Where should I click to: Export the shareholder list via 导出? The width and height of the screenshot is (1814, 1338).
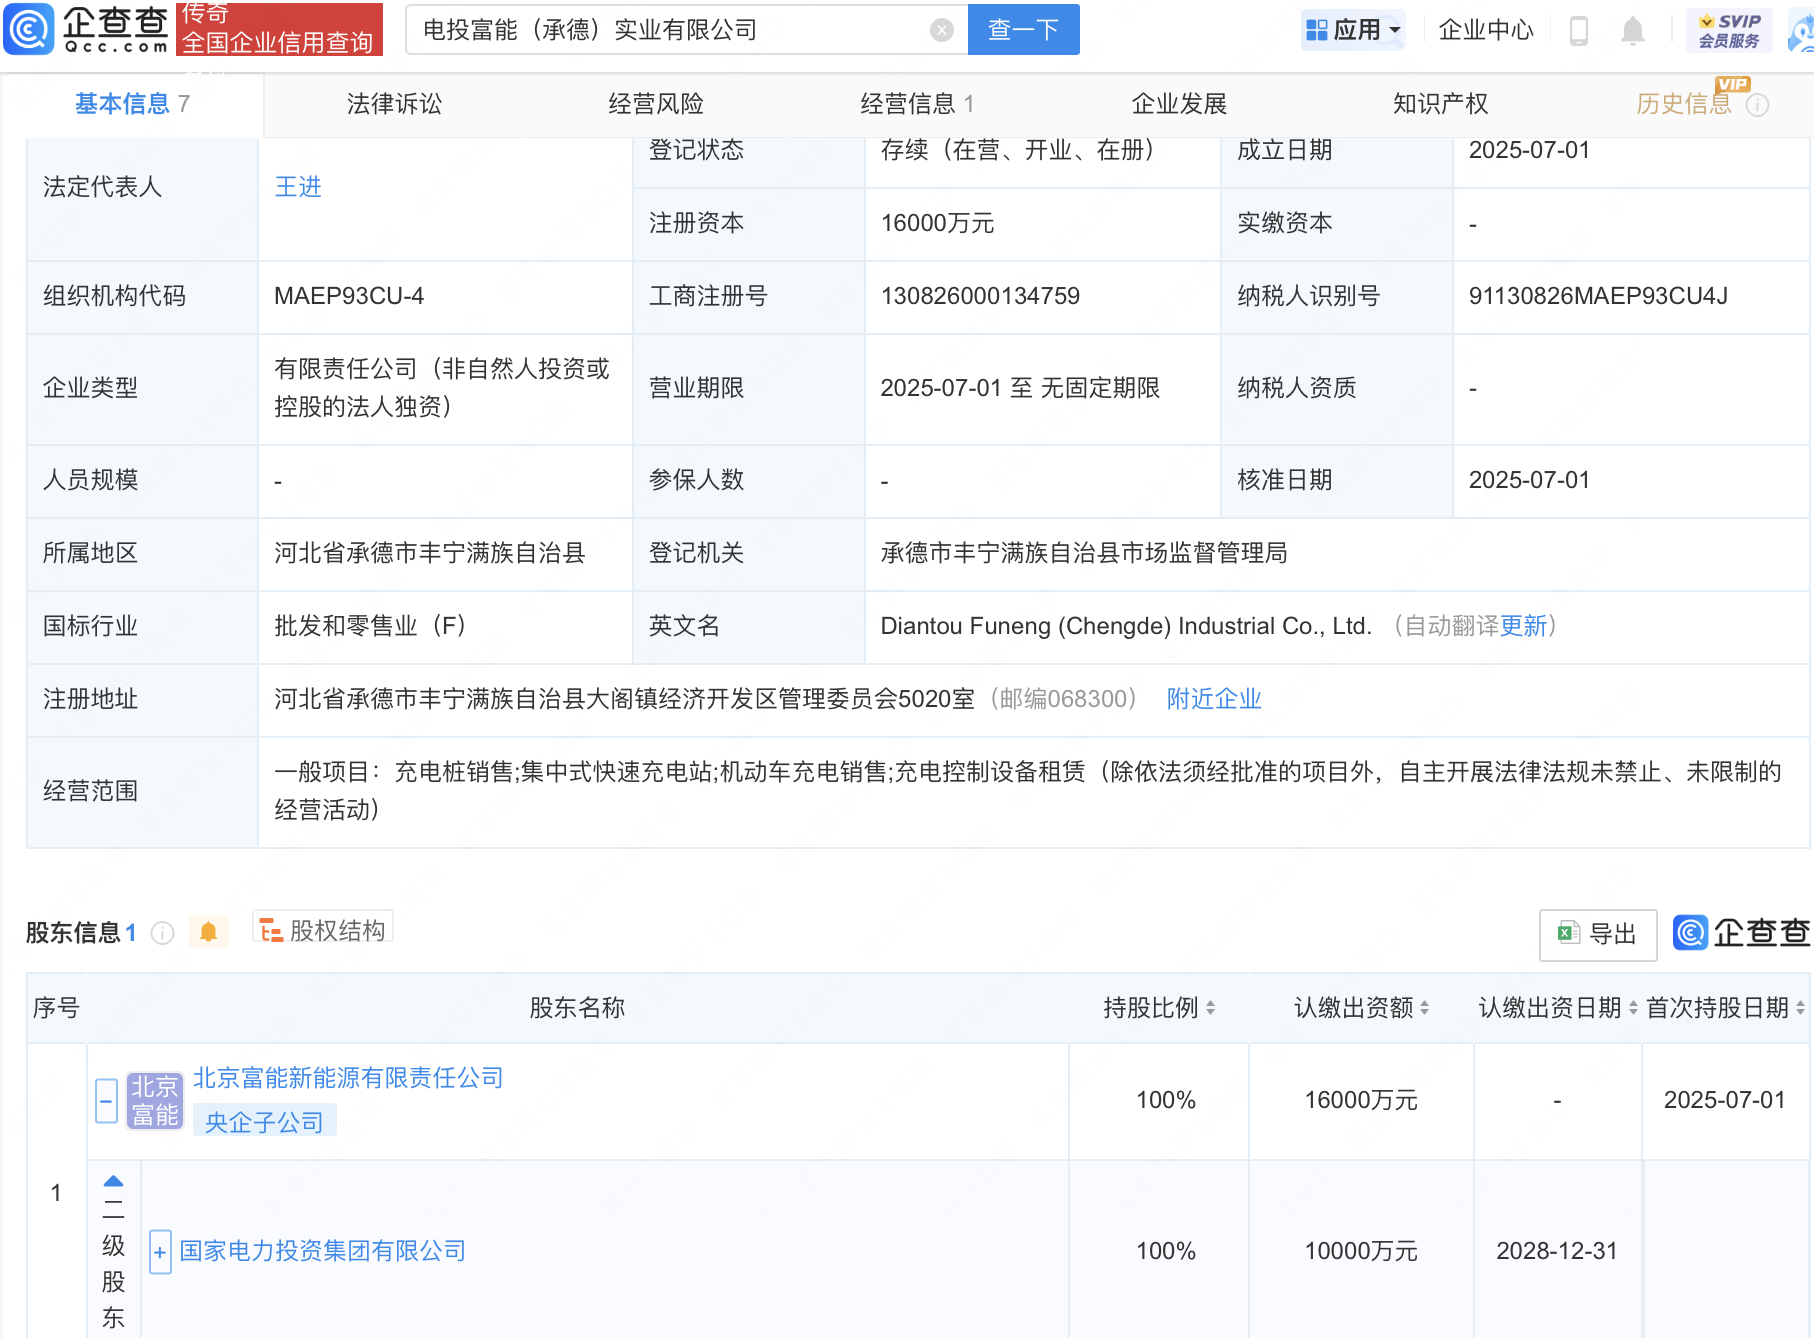coord(1597,934)
